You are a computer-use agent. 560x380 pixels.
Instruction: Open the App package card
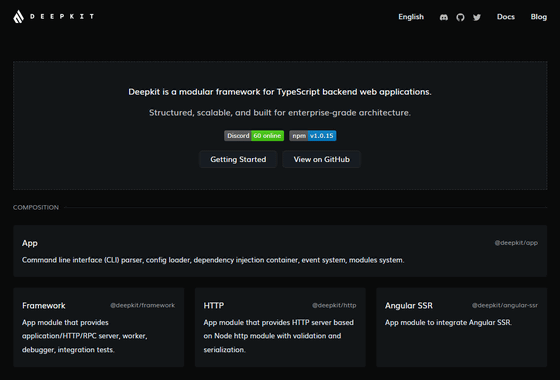280,251
